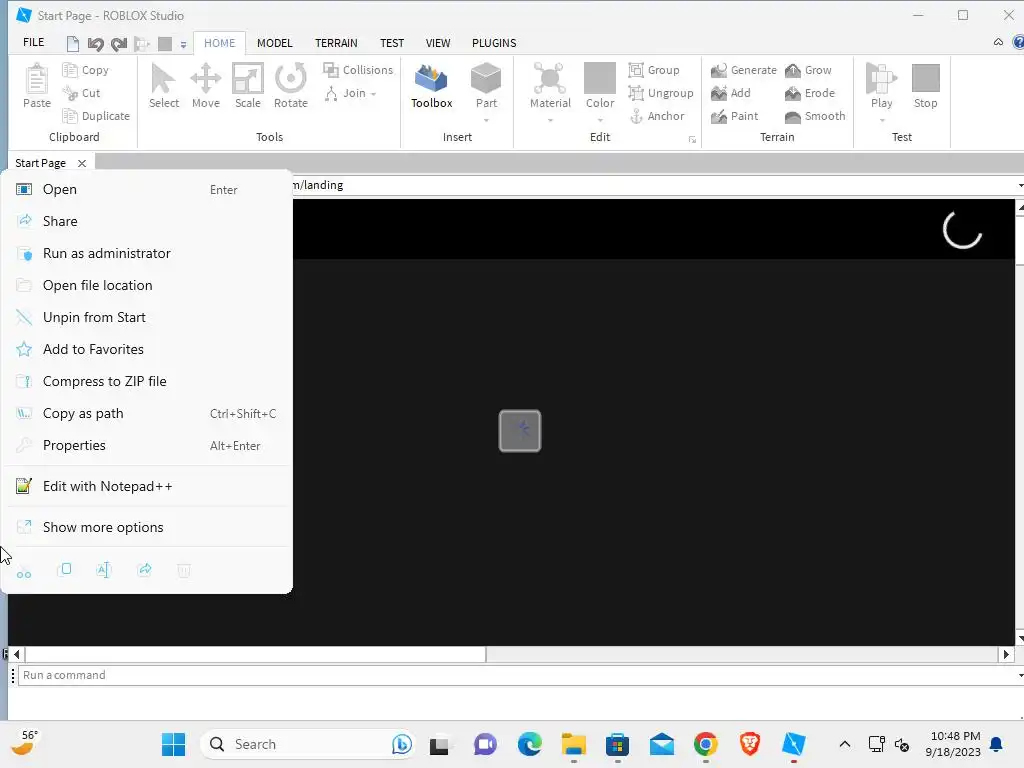Click the Redo arrow in quick access toolbar
1024x768 pixels.
[119, 44]
